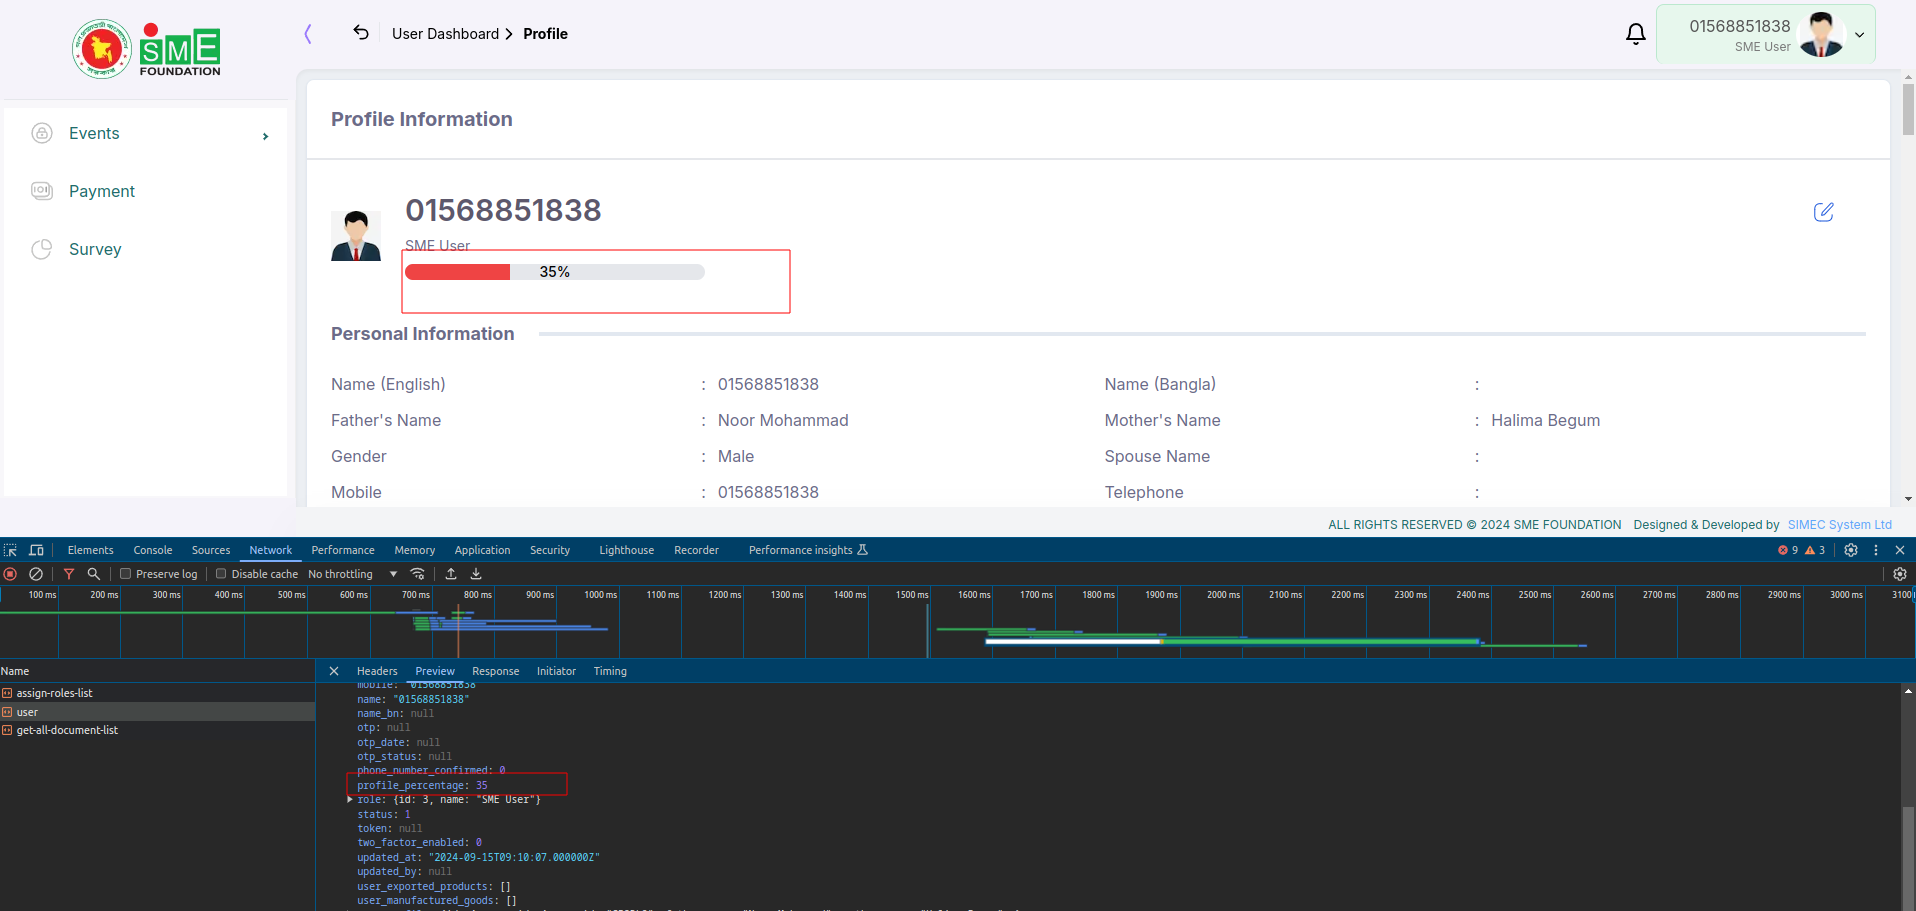The image size is (1916, 911).
Task: Open the No throttling dropdown
Action: pyautogui.click(x=352, y=574)
